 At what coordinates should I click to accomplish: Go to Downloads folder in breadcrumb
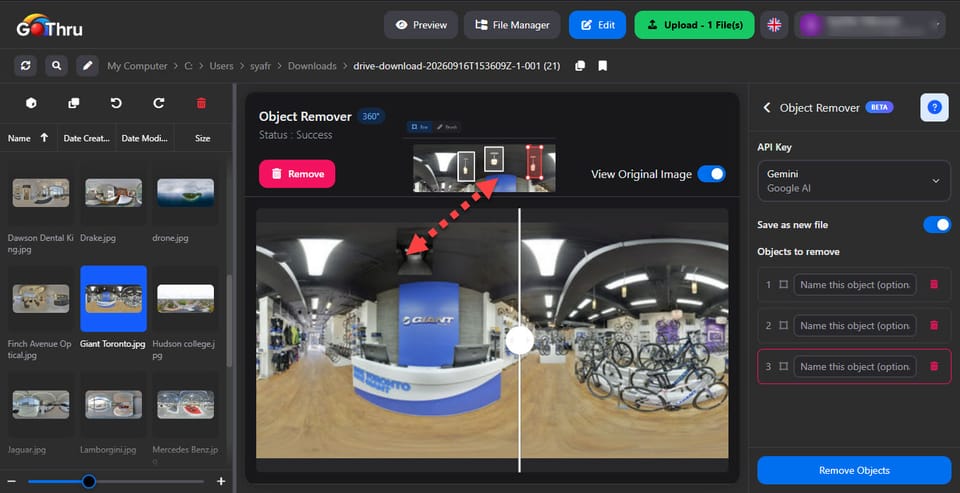coord(312,66)
